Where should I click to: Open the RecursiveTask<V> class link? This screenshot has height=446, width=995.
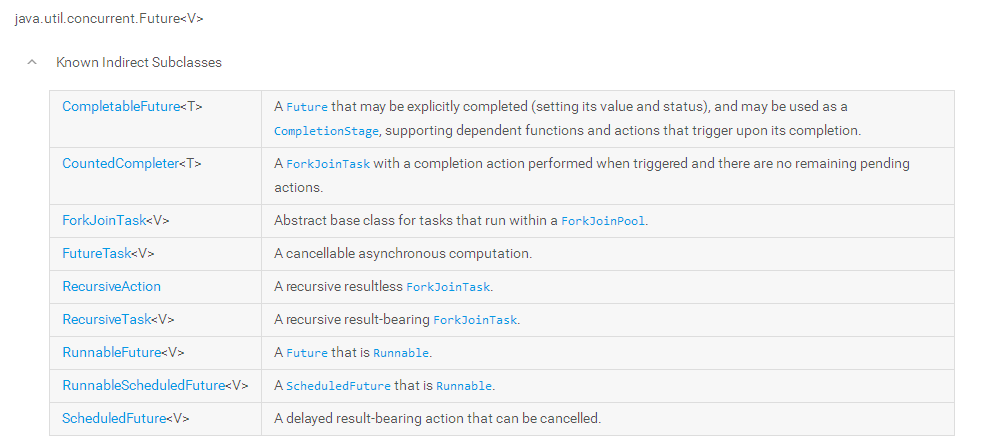click(x=106, y=319)
